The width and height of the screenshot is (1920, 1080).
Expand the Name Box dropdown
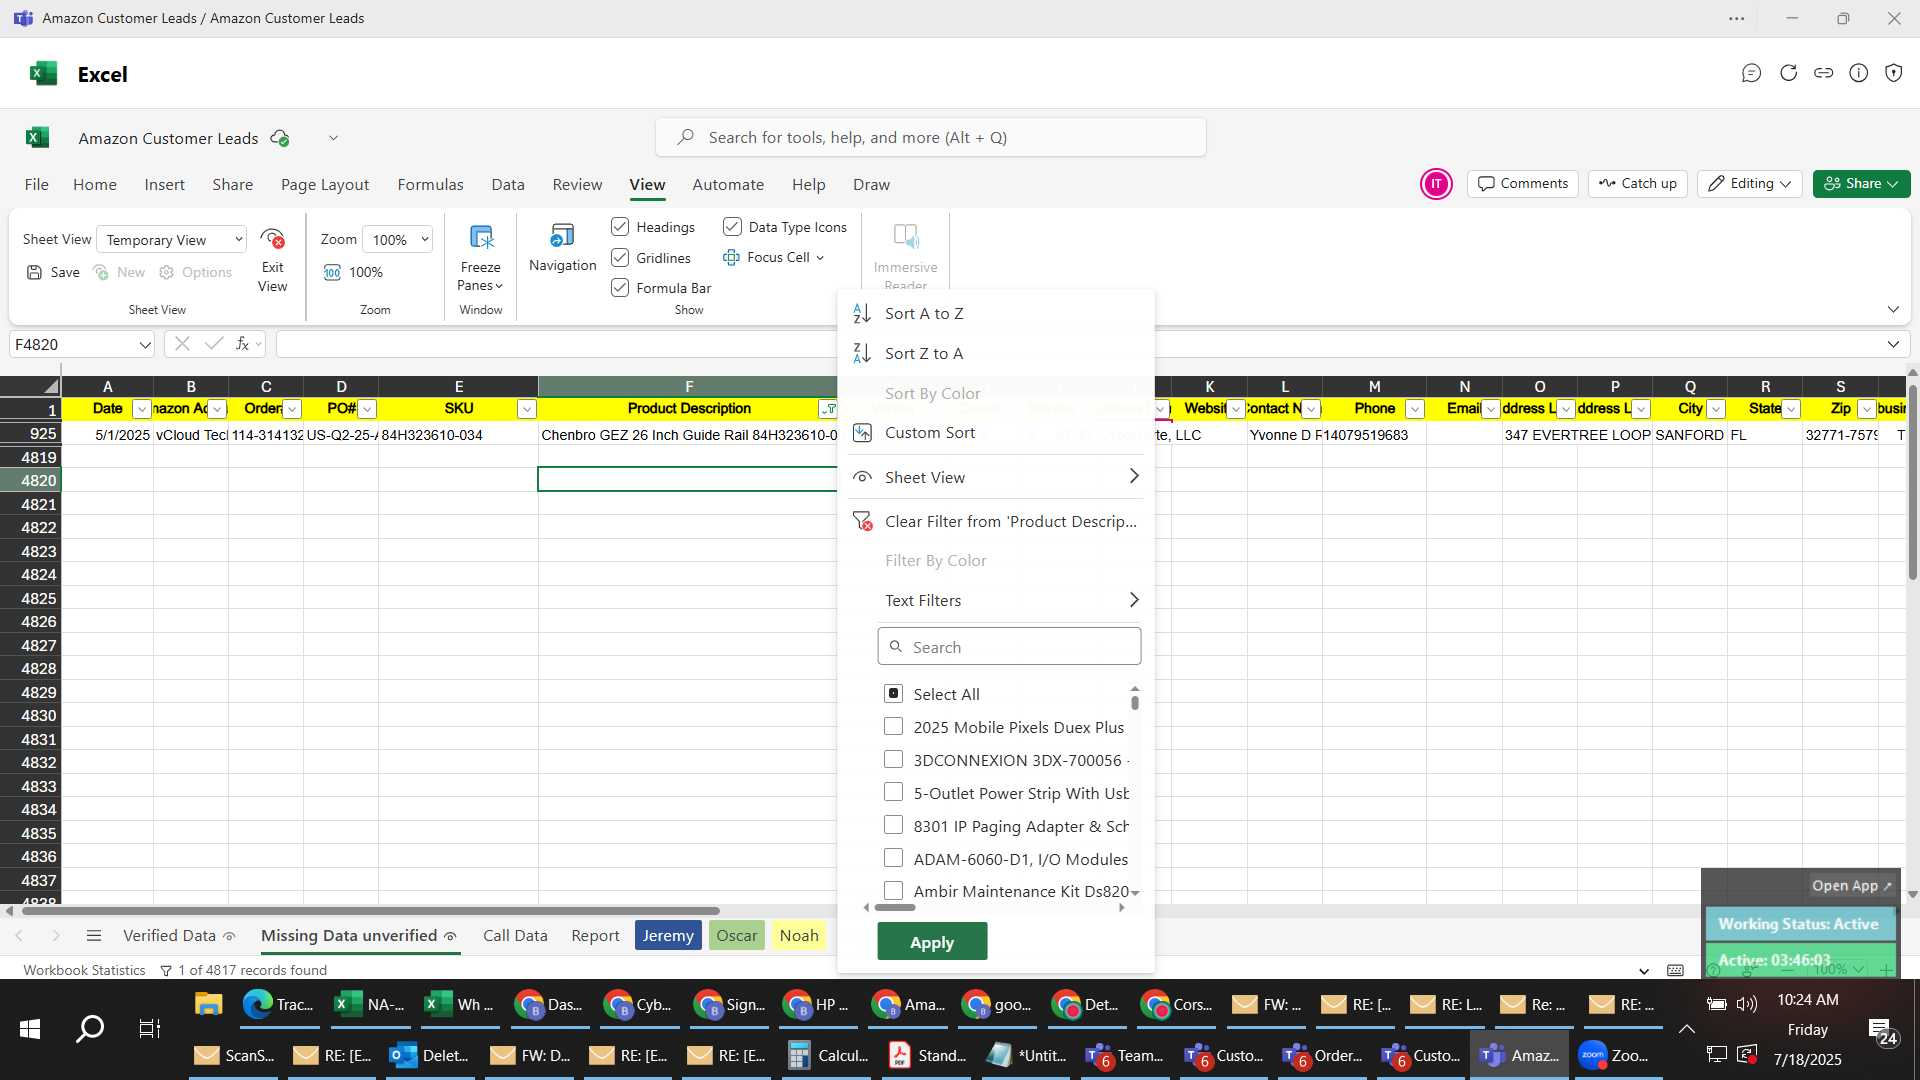[145, 344]
